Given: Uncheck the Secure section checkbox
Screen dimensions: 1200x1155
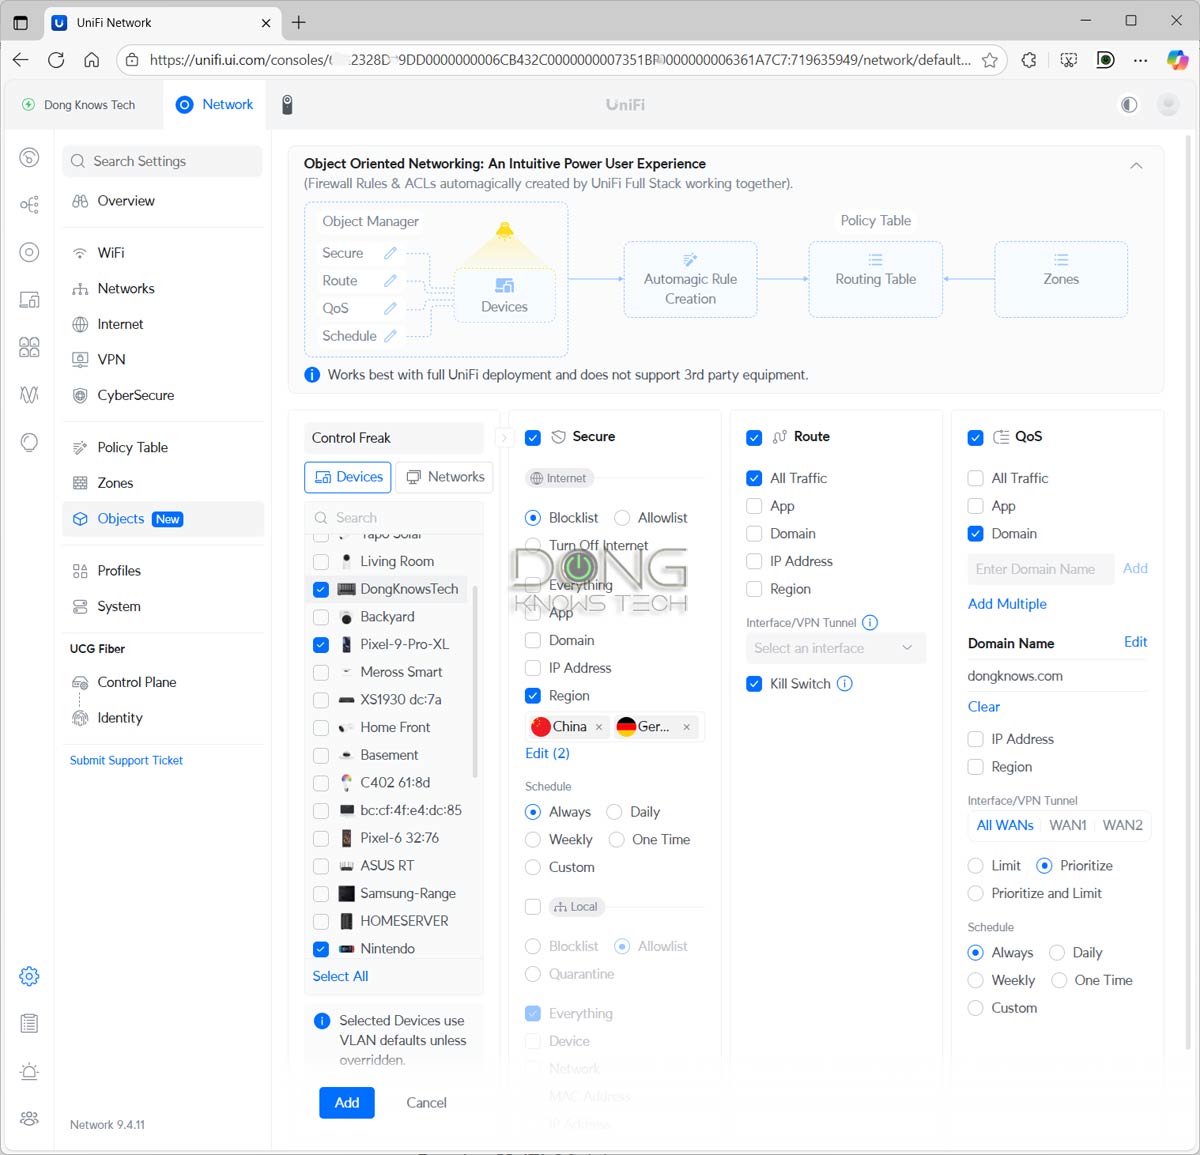Looking at the screenshot, I should [533, 437].
